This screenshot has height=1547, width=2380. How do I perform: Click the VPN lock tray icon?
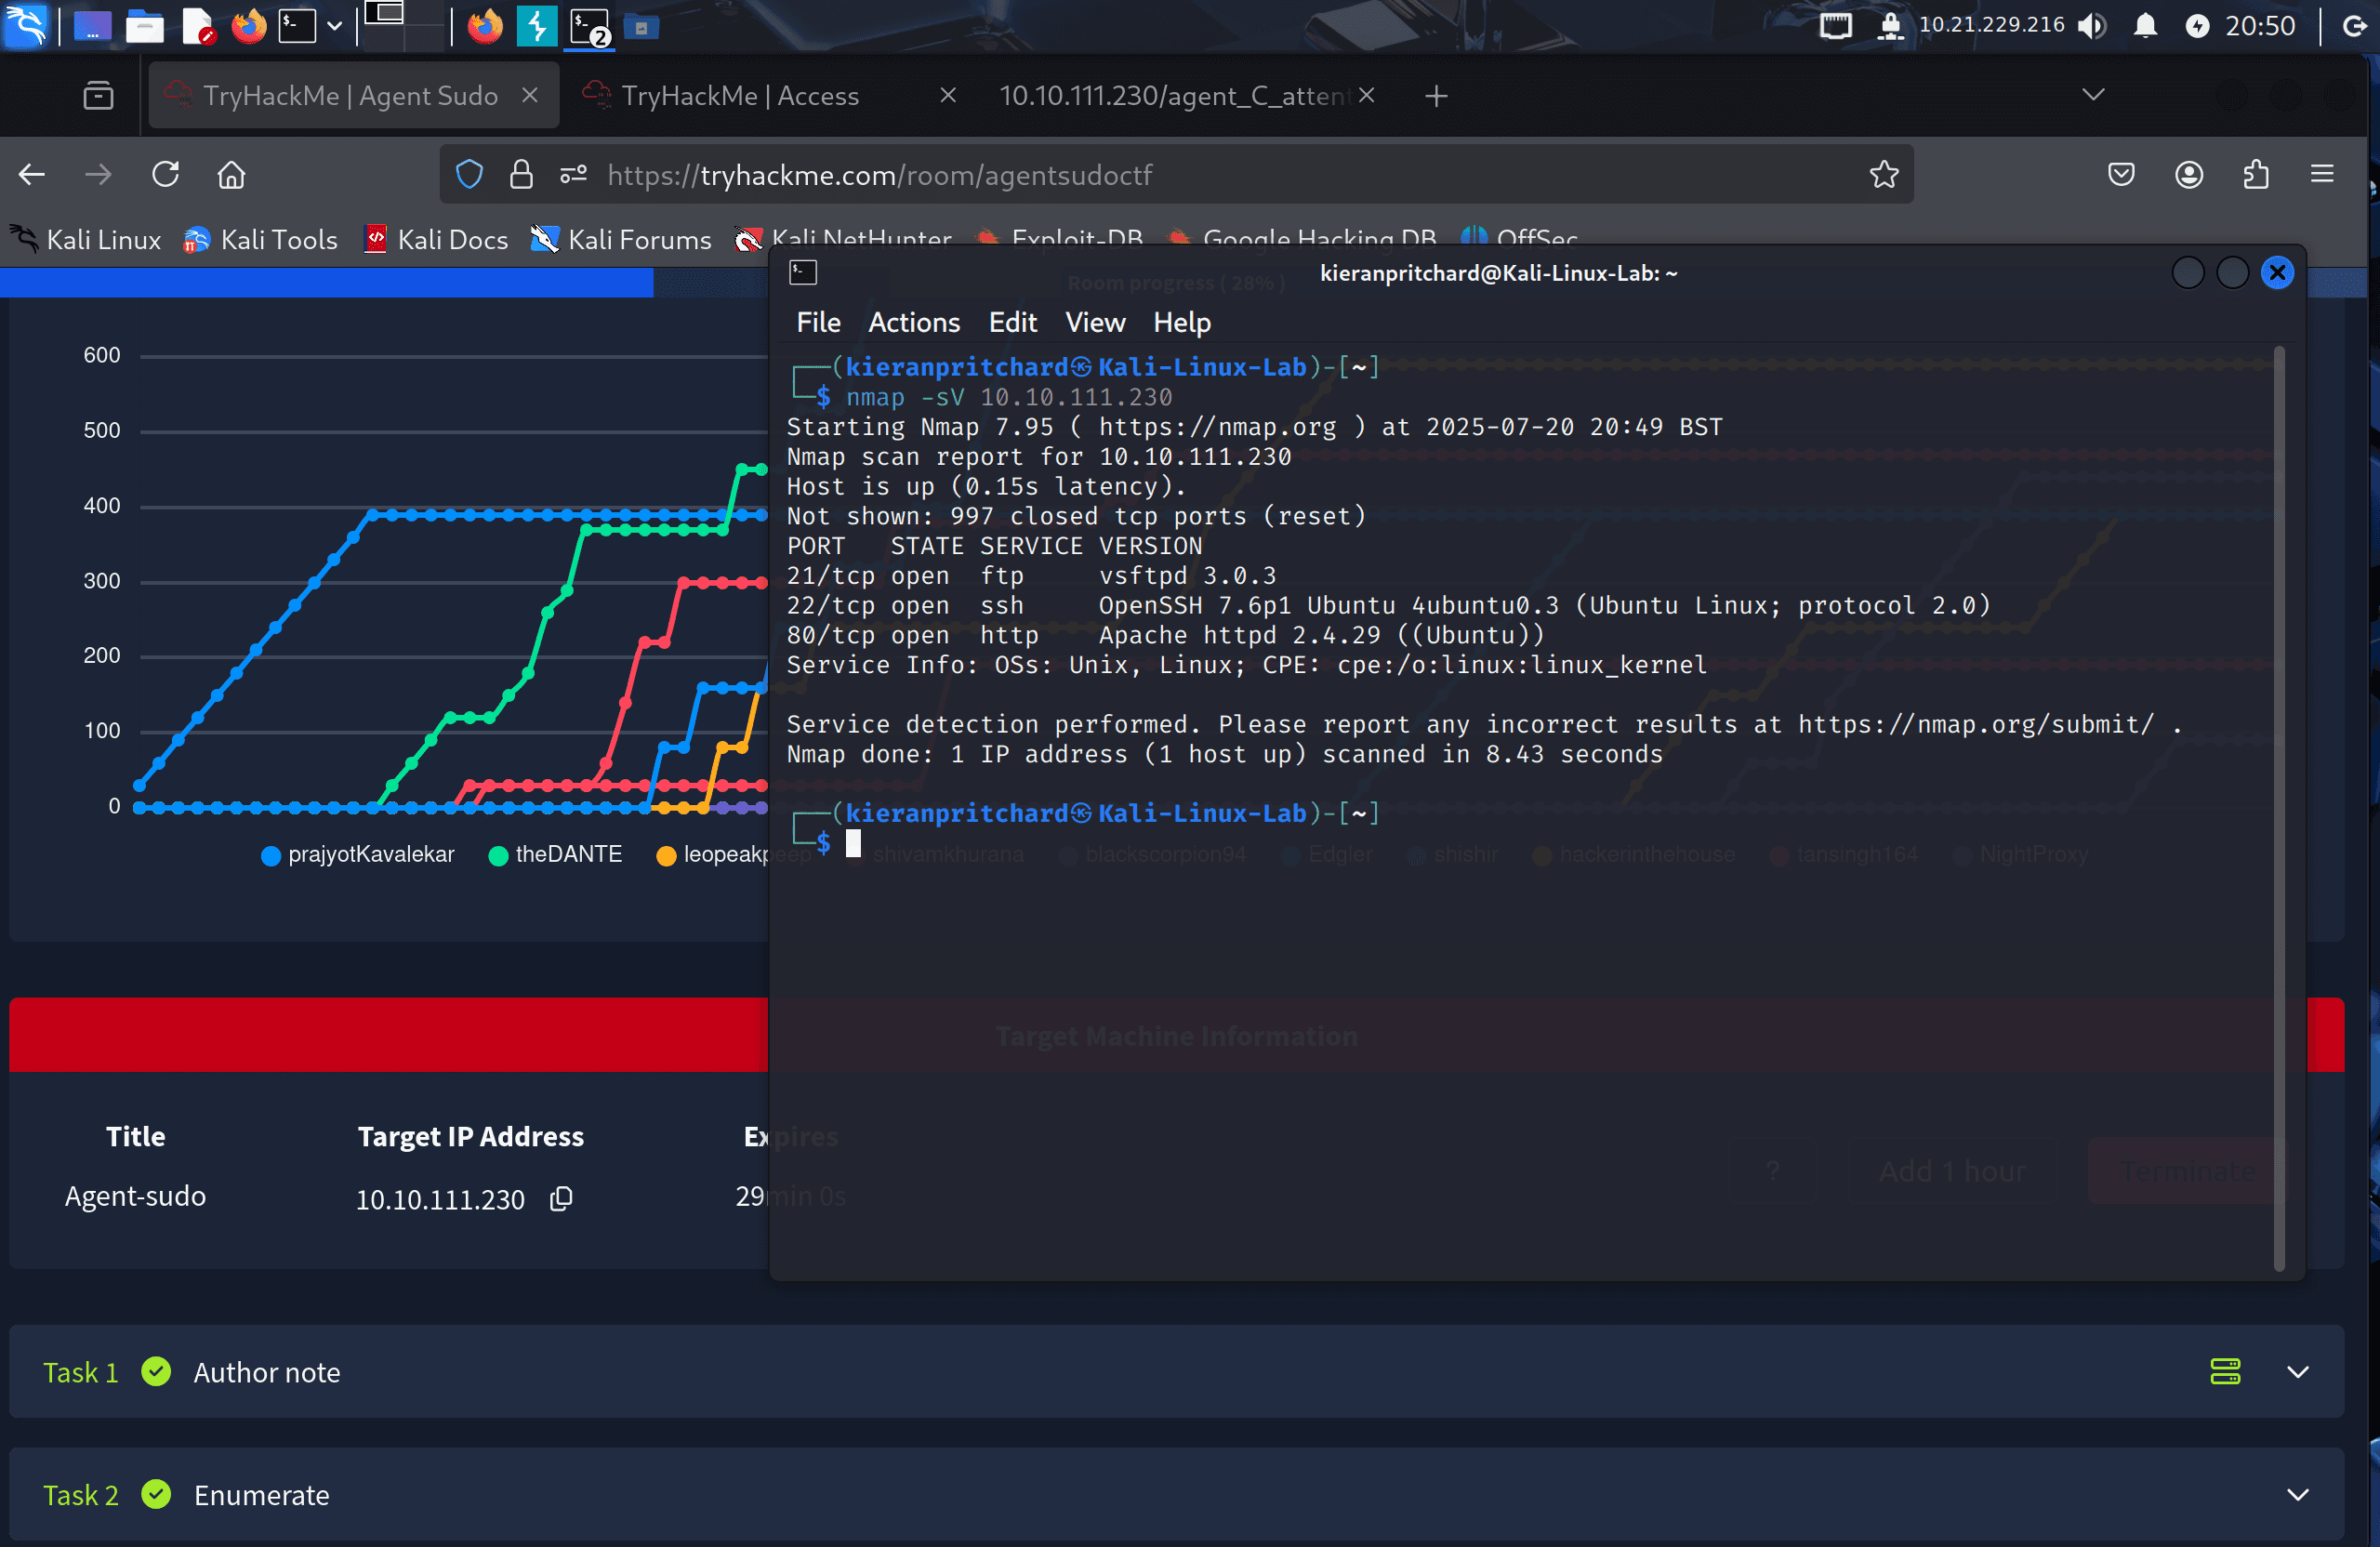tap(1889, 25)
